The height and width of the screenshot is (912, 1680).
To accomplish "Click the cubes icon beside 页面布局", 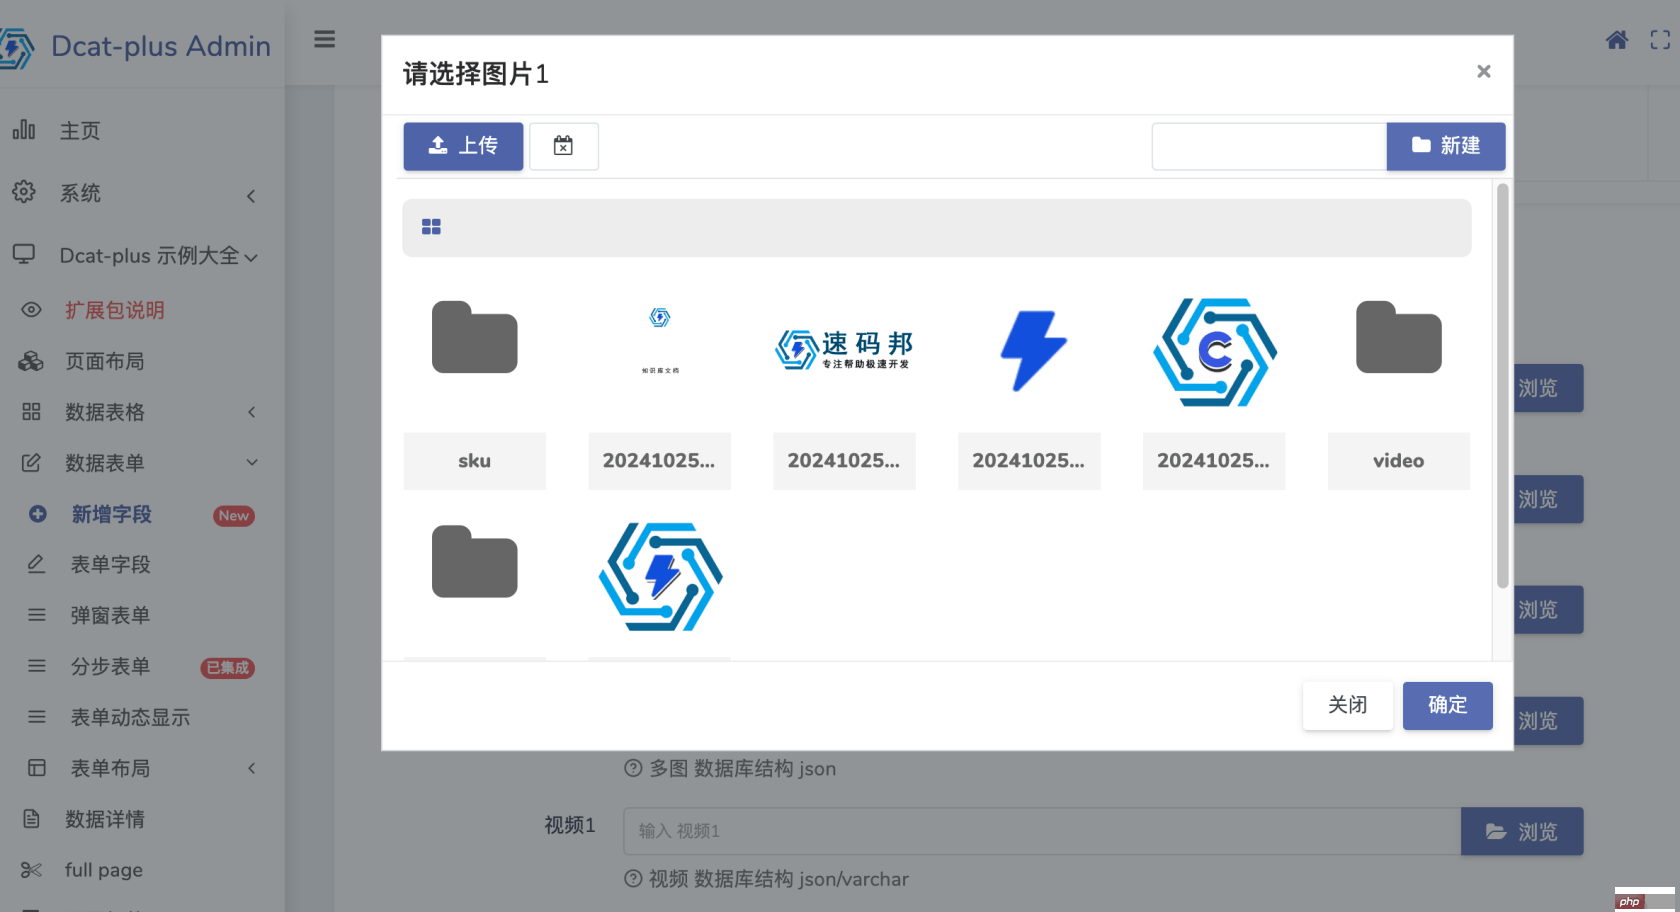I will pyautogui.click(x=31, y=361).
